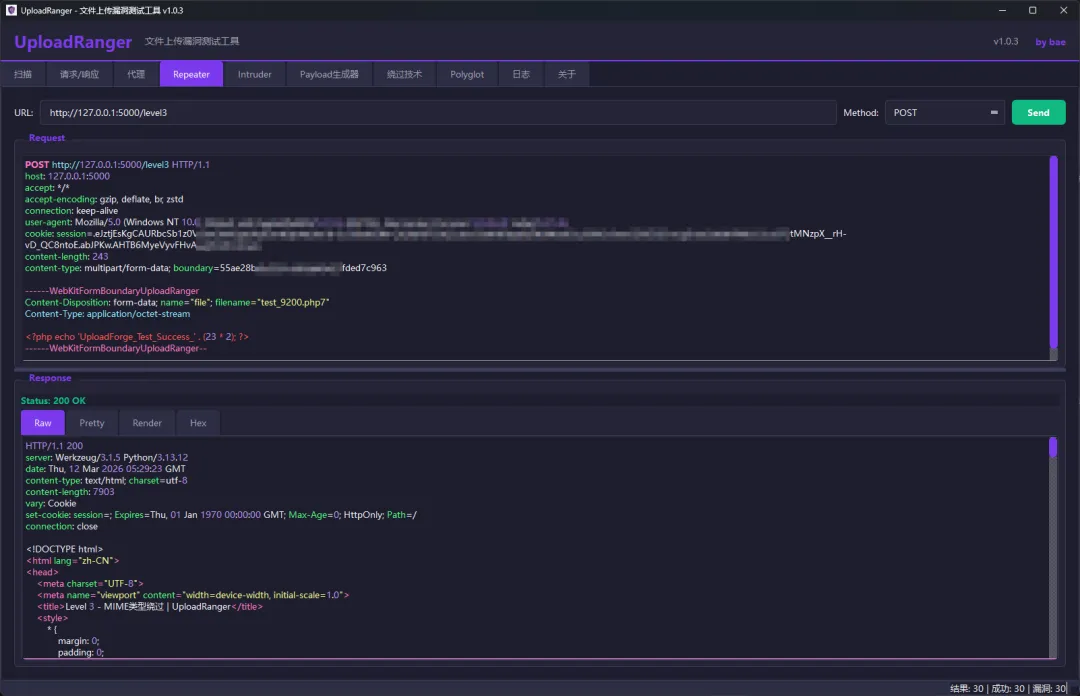Click the closing WebKitFormBoundaryUploadRanger-- line
Screen dimensions: 1080x696
(116, 349)
